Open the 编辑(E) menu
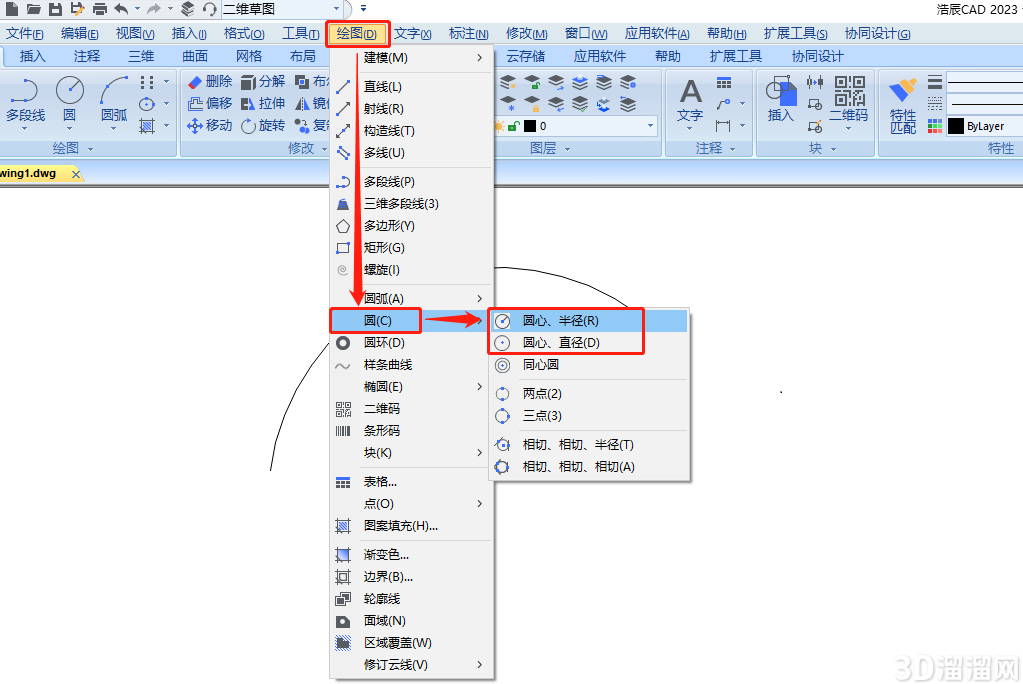1023x684 pixels. [x=80, y=33]
